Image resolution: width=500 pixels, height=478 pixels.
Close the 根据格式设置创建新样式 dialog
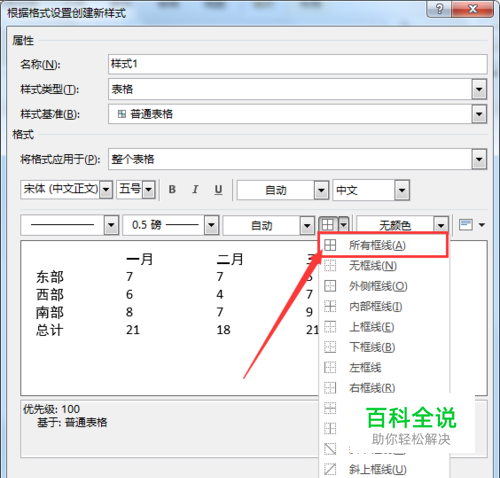[473, 9]
